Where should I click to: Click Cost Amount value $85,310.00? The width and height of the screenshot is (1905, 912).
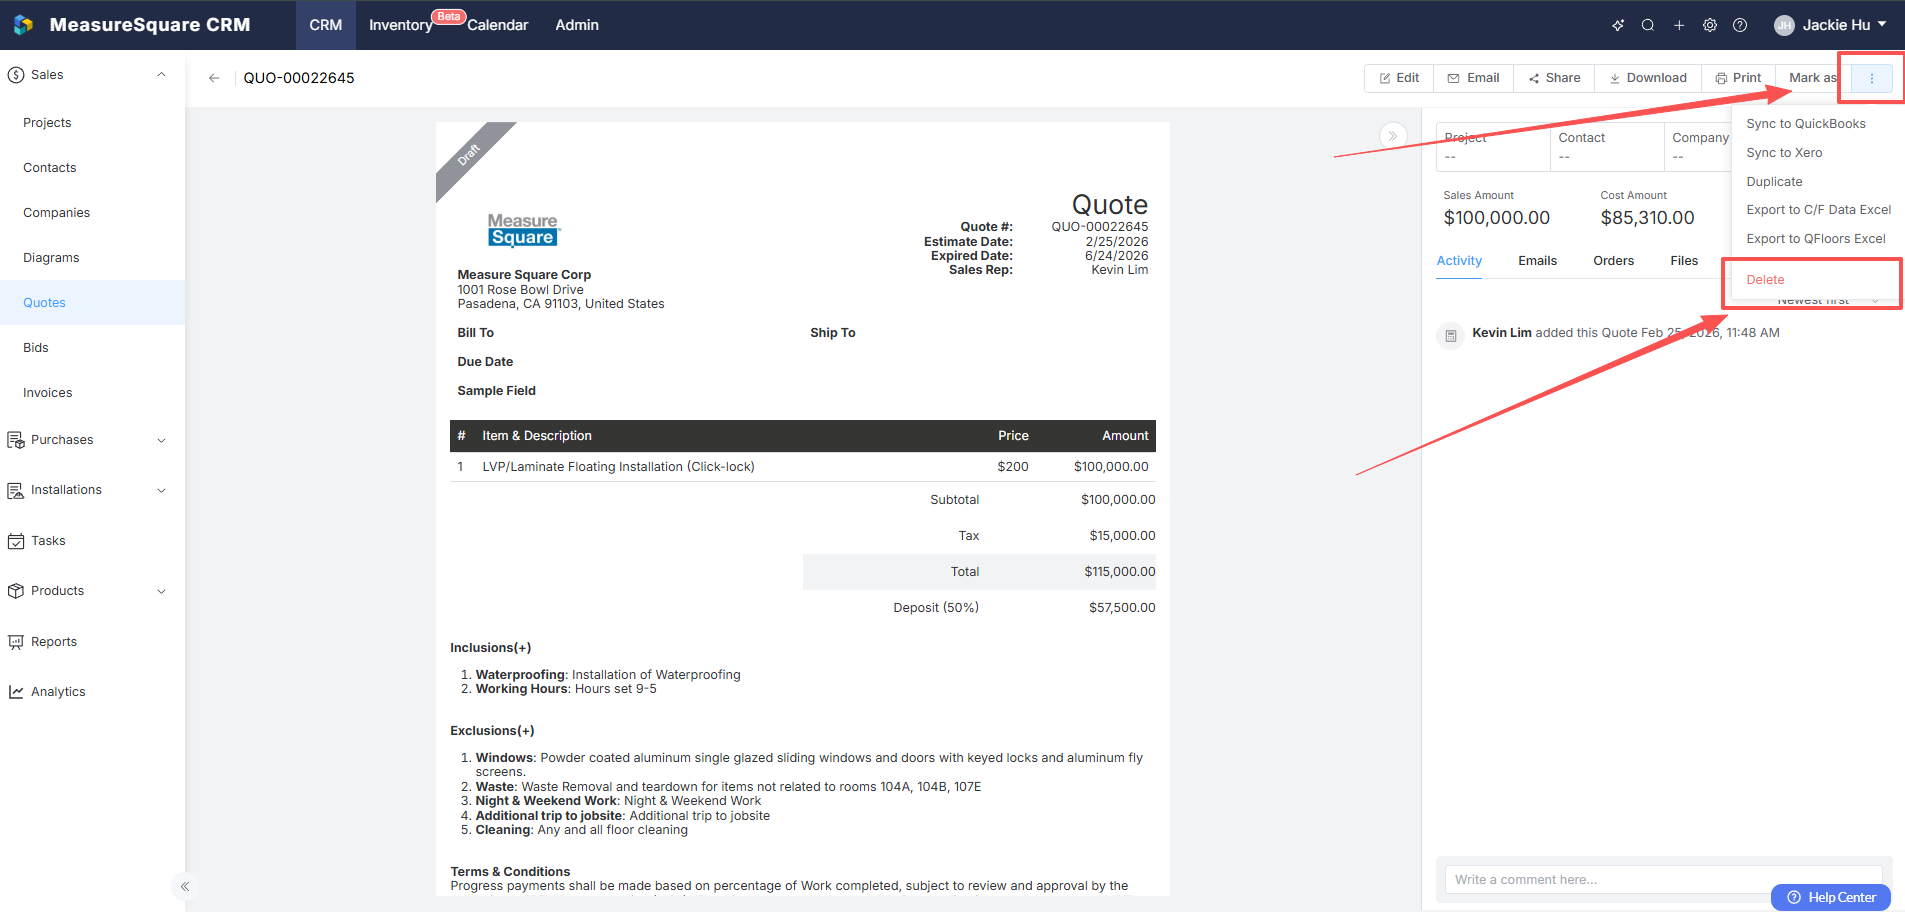[1647, 218]
